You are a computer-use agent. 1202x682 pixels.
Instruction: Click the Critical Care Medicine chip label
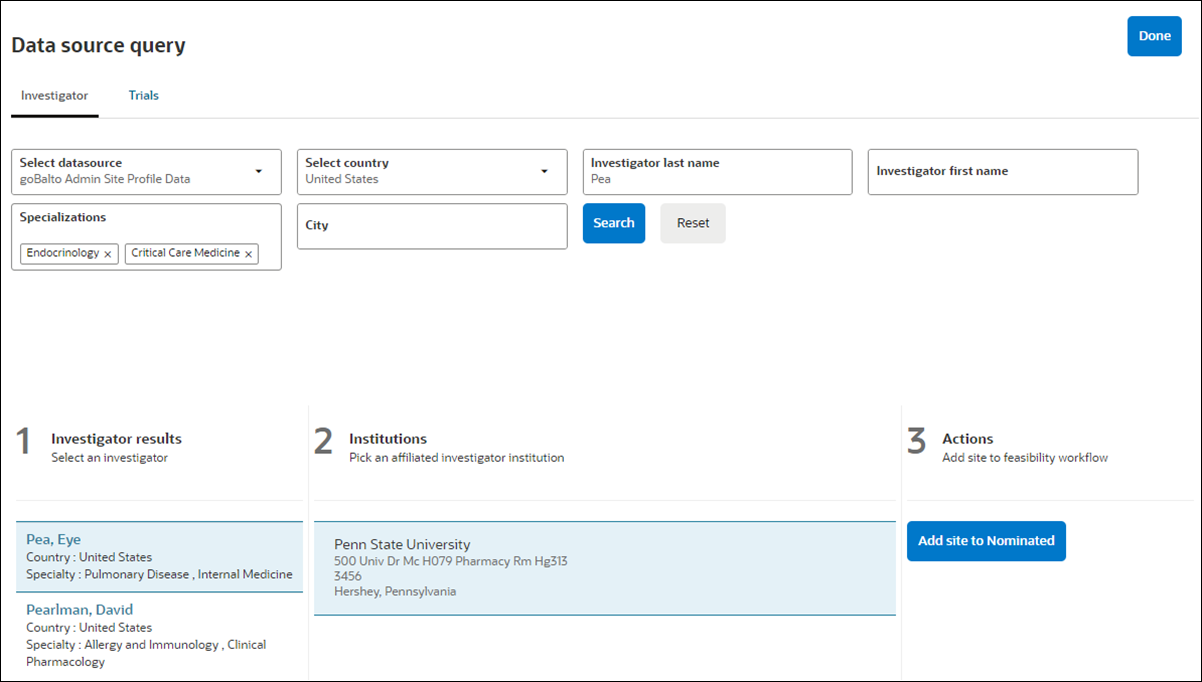186,253
